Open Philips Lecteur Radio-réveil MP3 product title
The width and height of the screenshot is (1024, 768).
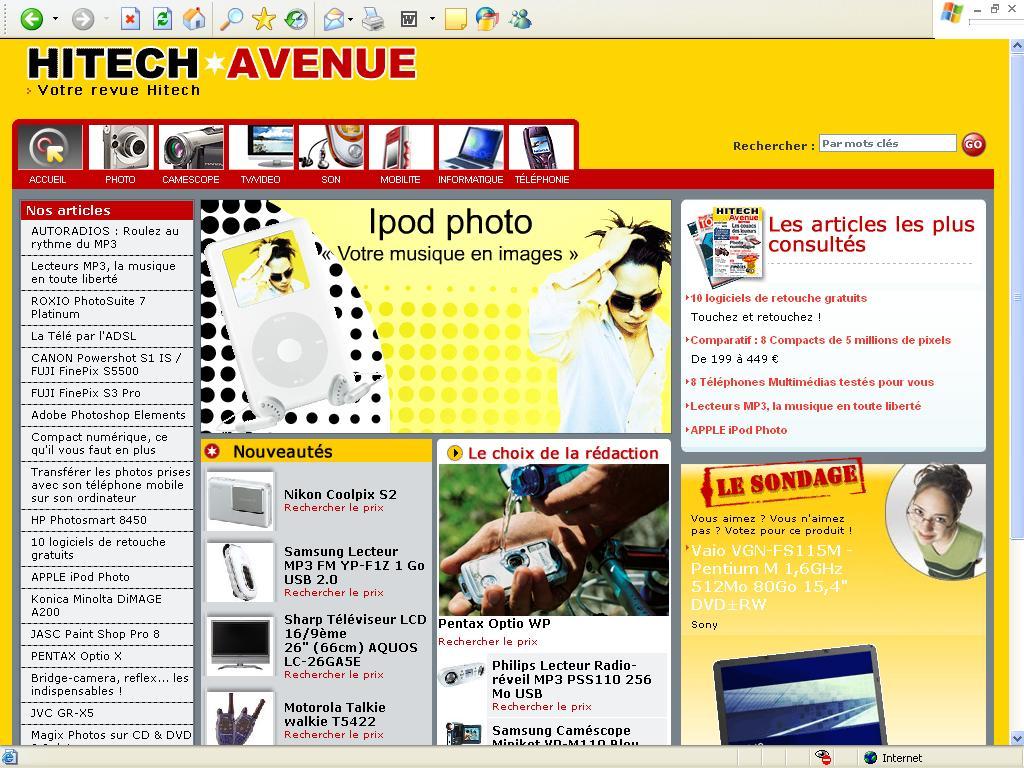pyautogui.click(x=571, y=679)
